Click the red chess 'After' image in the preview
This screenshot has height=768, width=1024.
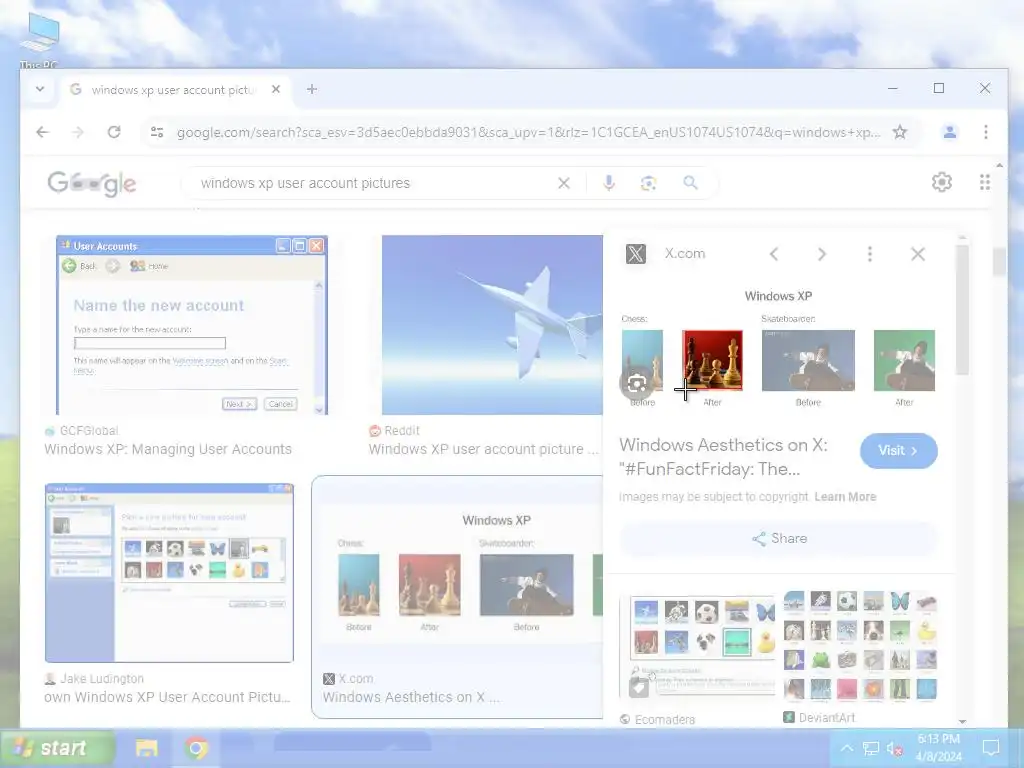pyautogui.click(x=712, y=360)
